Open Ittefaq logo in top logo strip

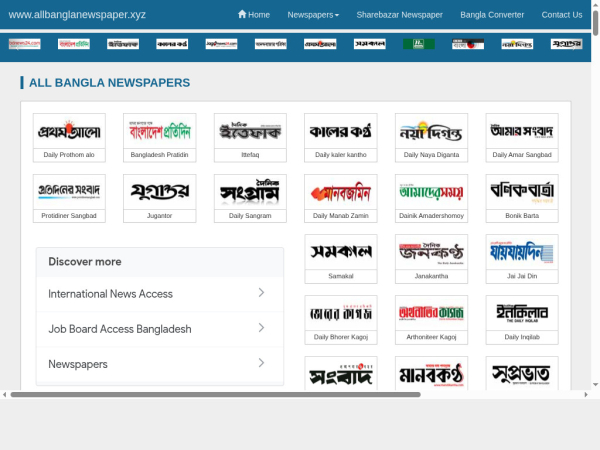click(x=123, y=44)
